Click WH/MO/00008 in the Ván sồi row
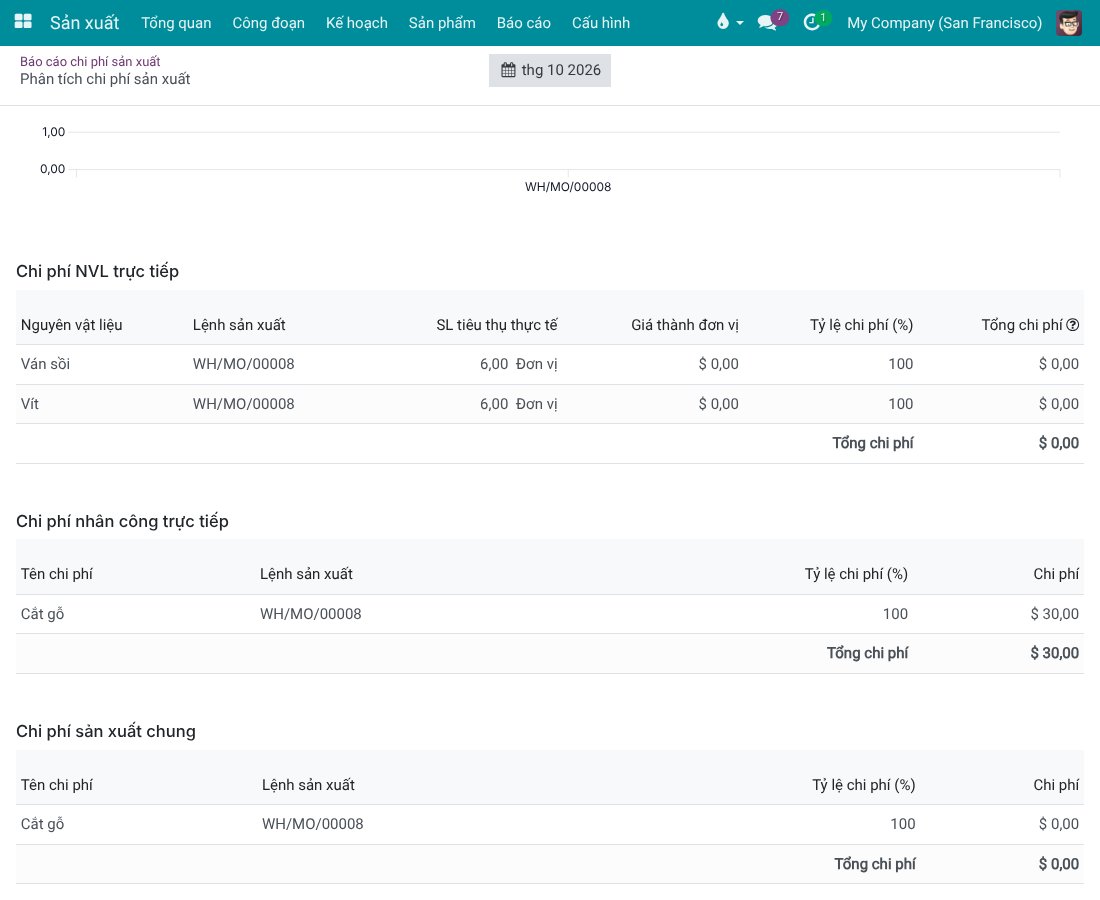This screenshot has height=900, width=1100. point(243,364)
